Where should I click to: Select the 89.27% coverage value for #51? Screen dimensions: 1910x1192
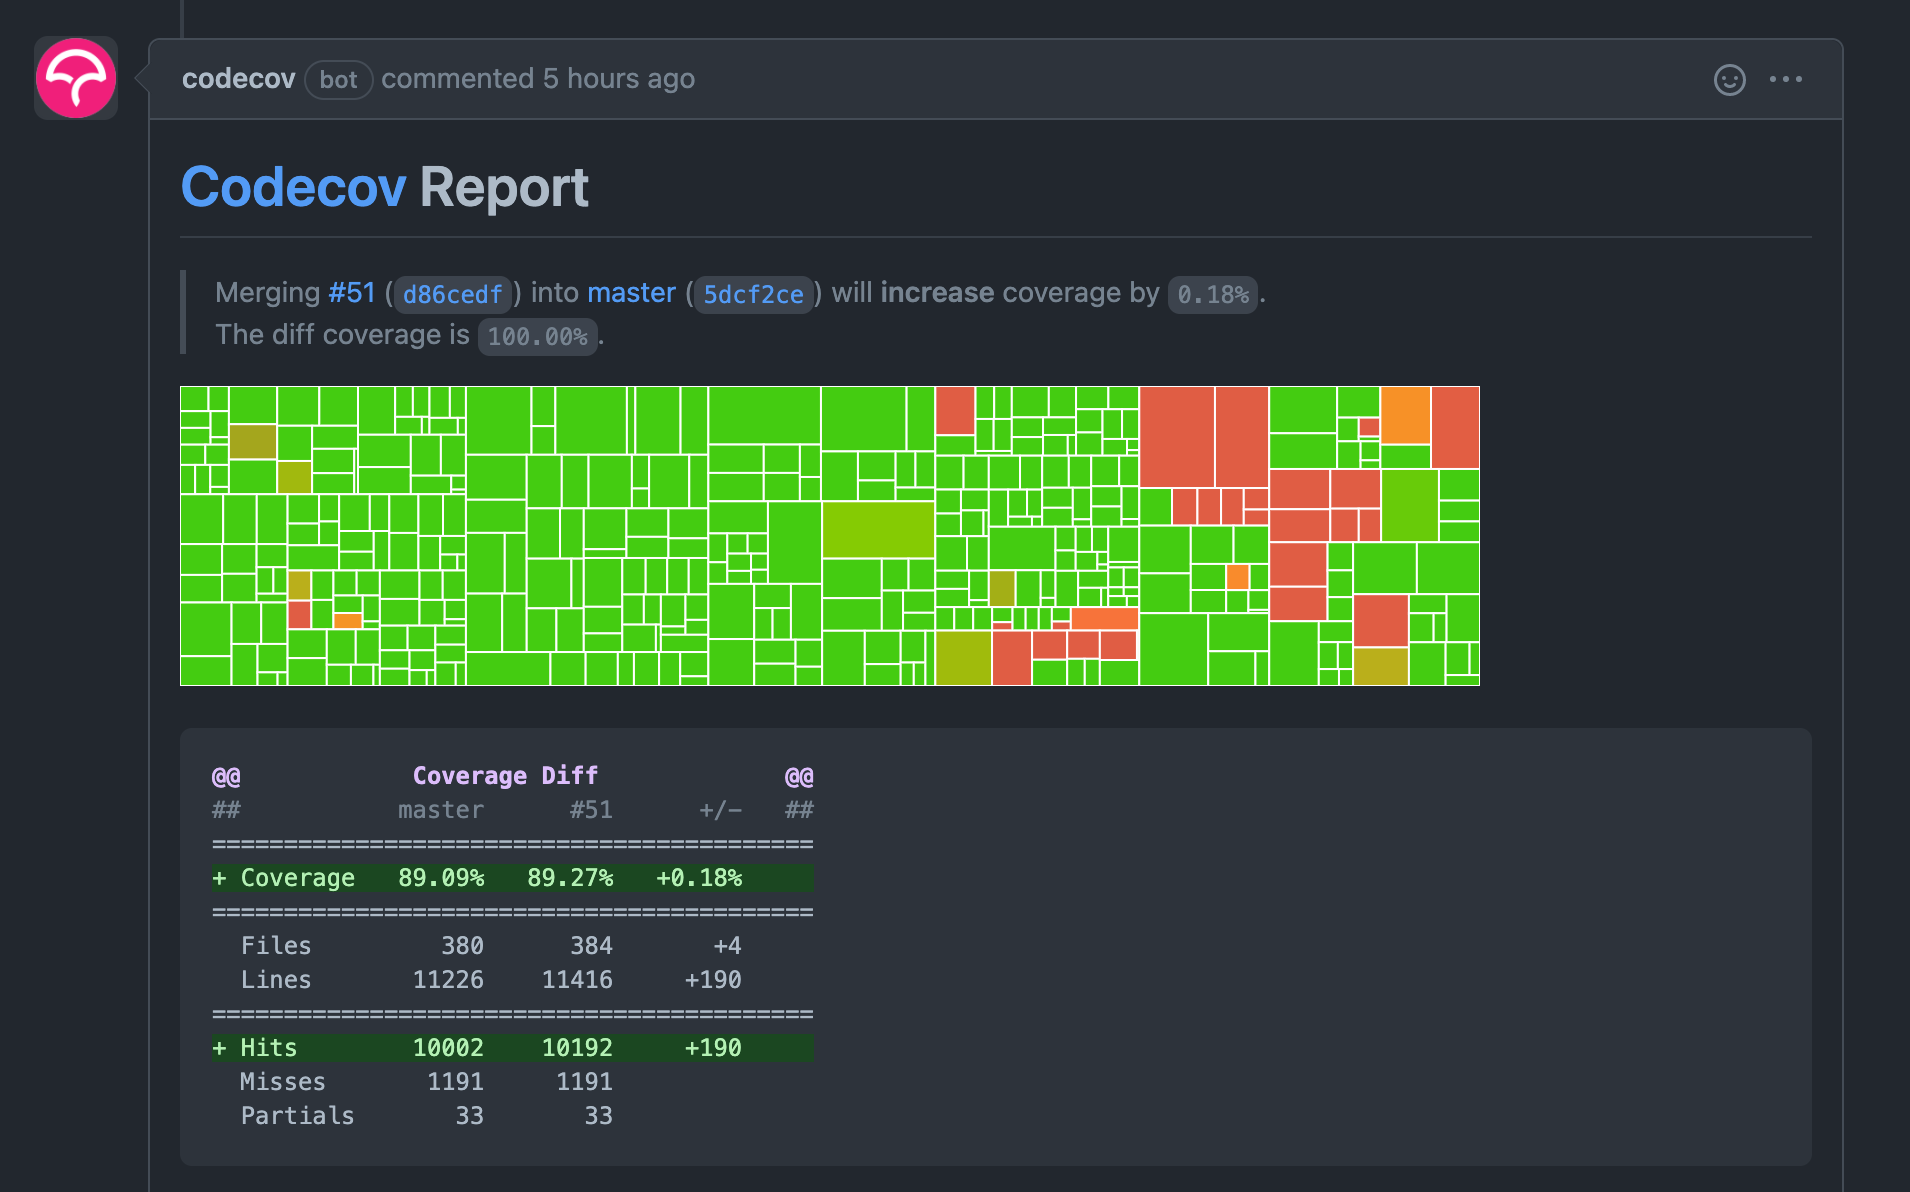[x=570, y=878]
